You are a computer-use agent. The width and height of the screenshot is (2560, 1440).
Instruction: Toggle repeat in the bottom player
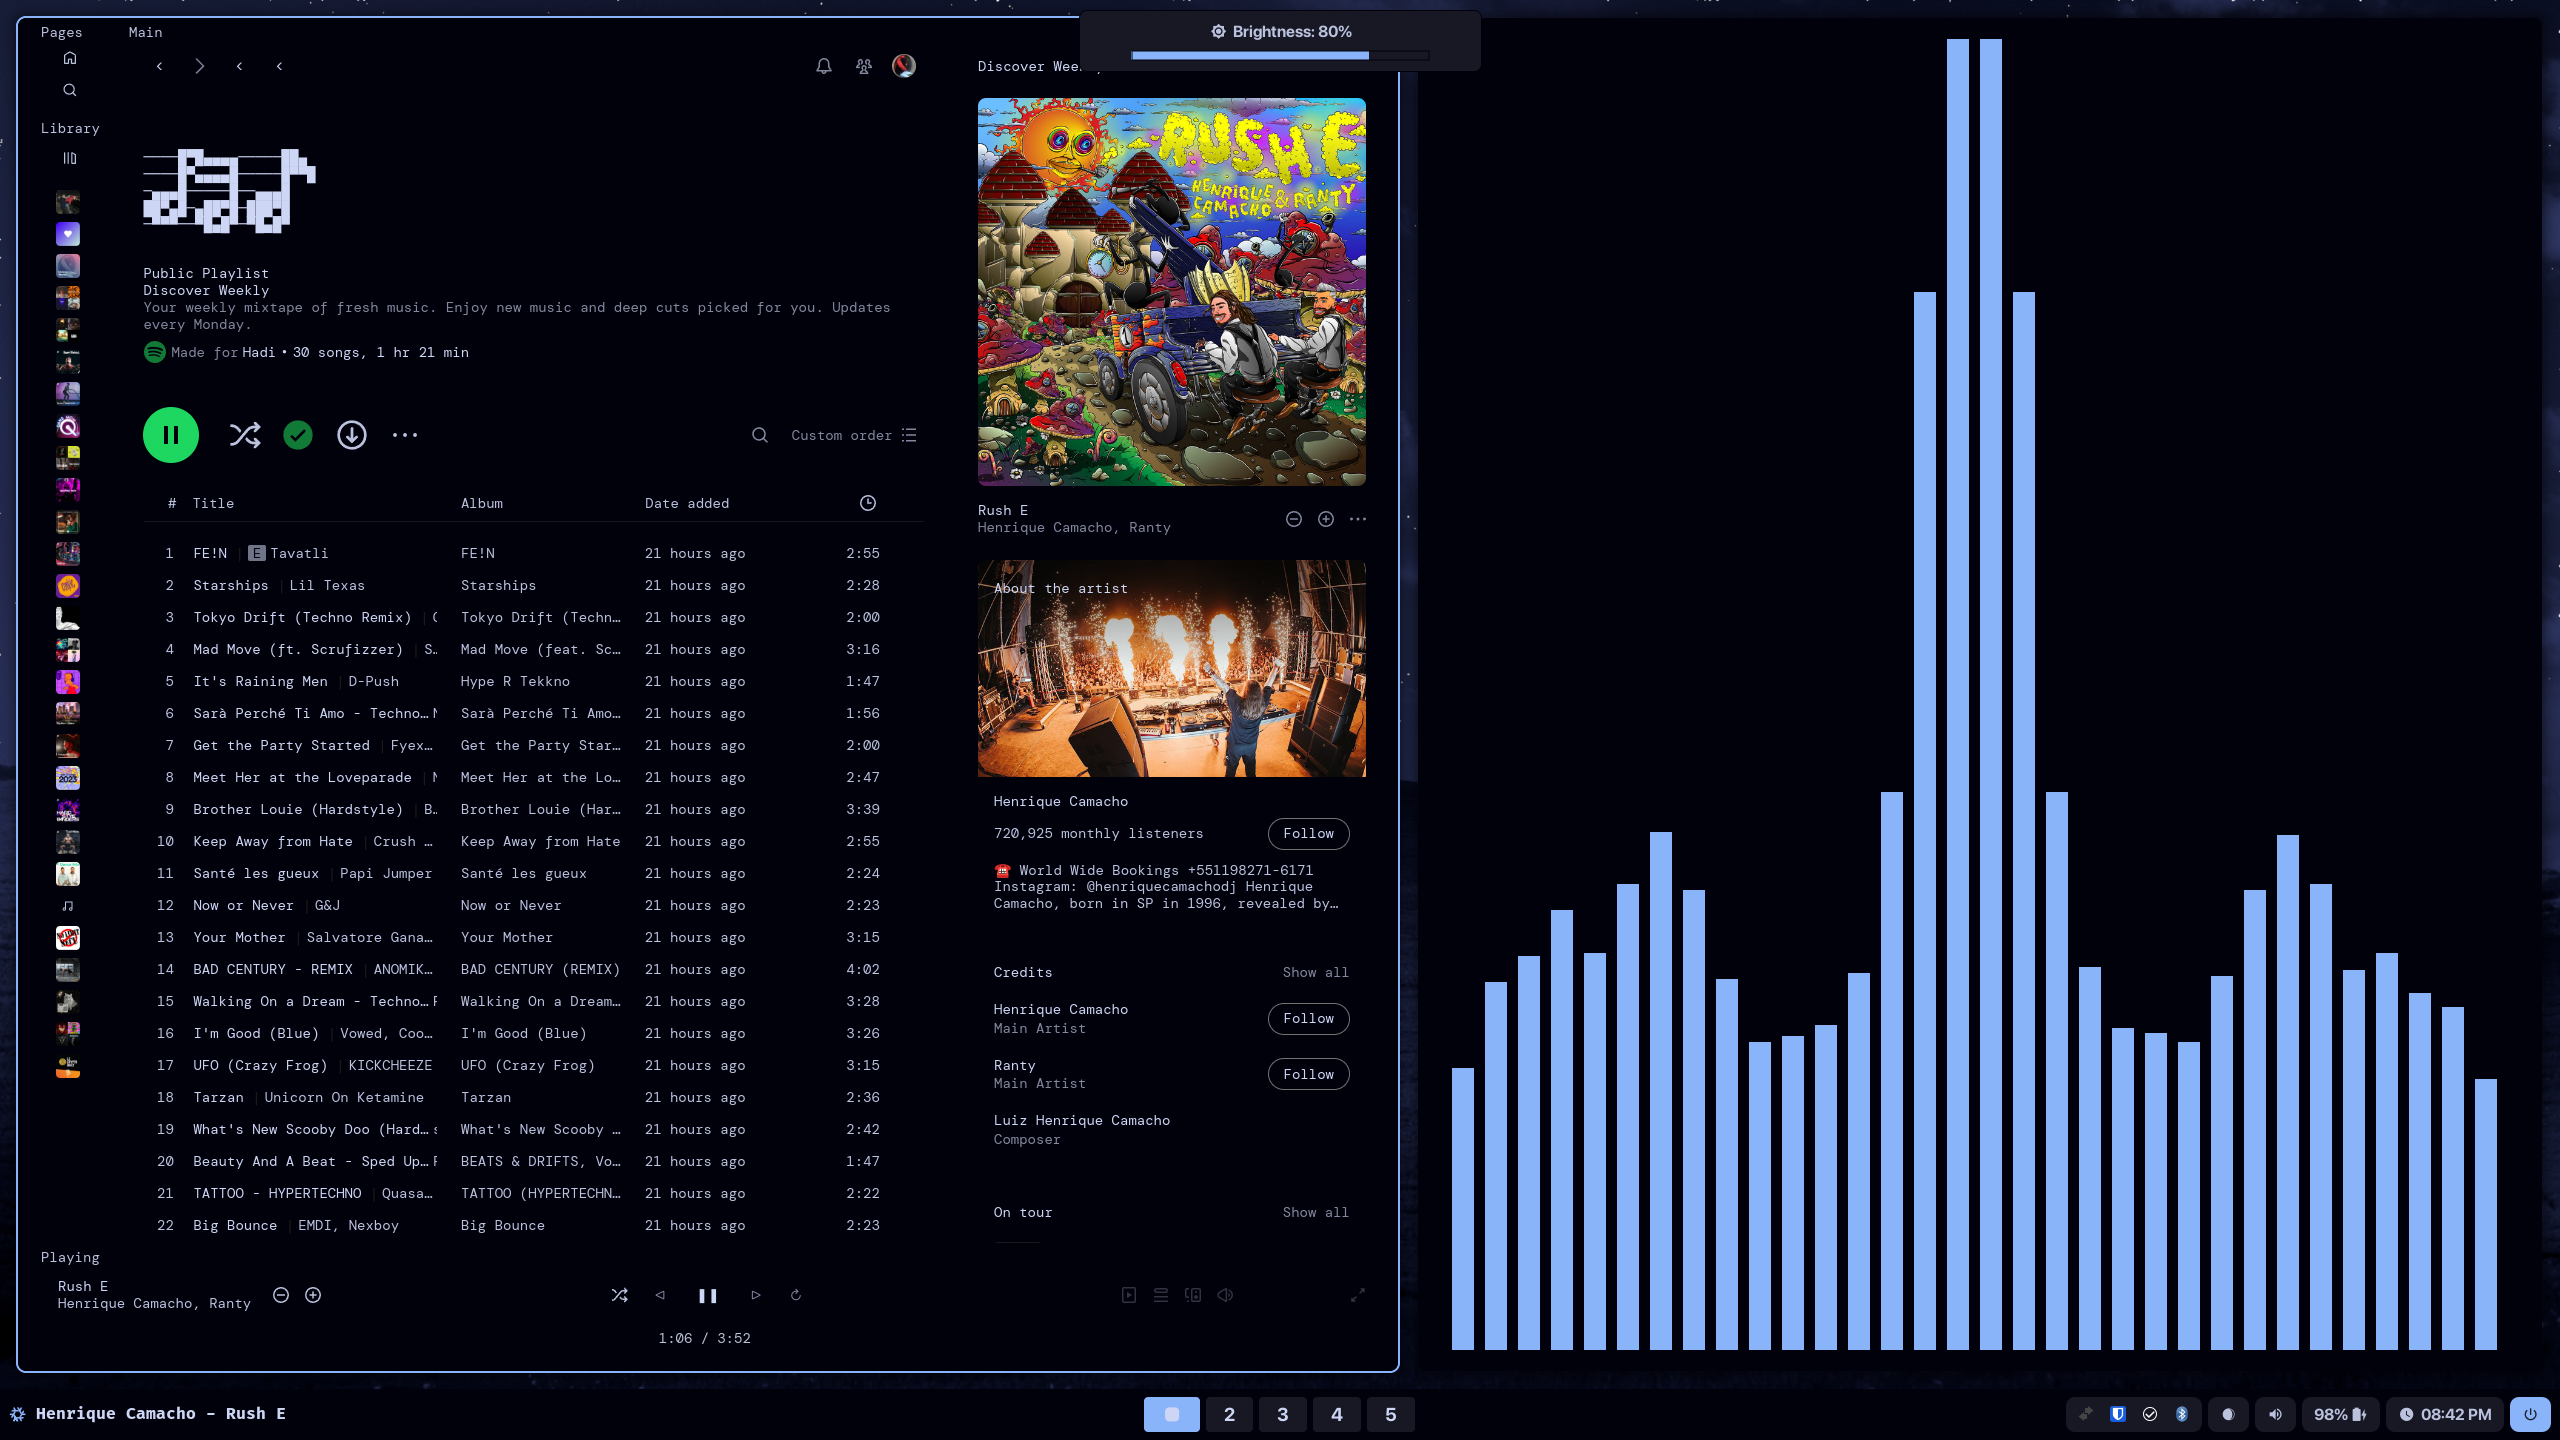[x=795, y=1295]
